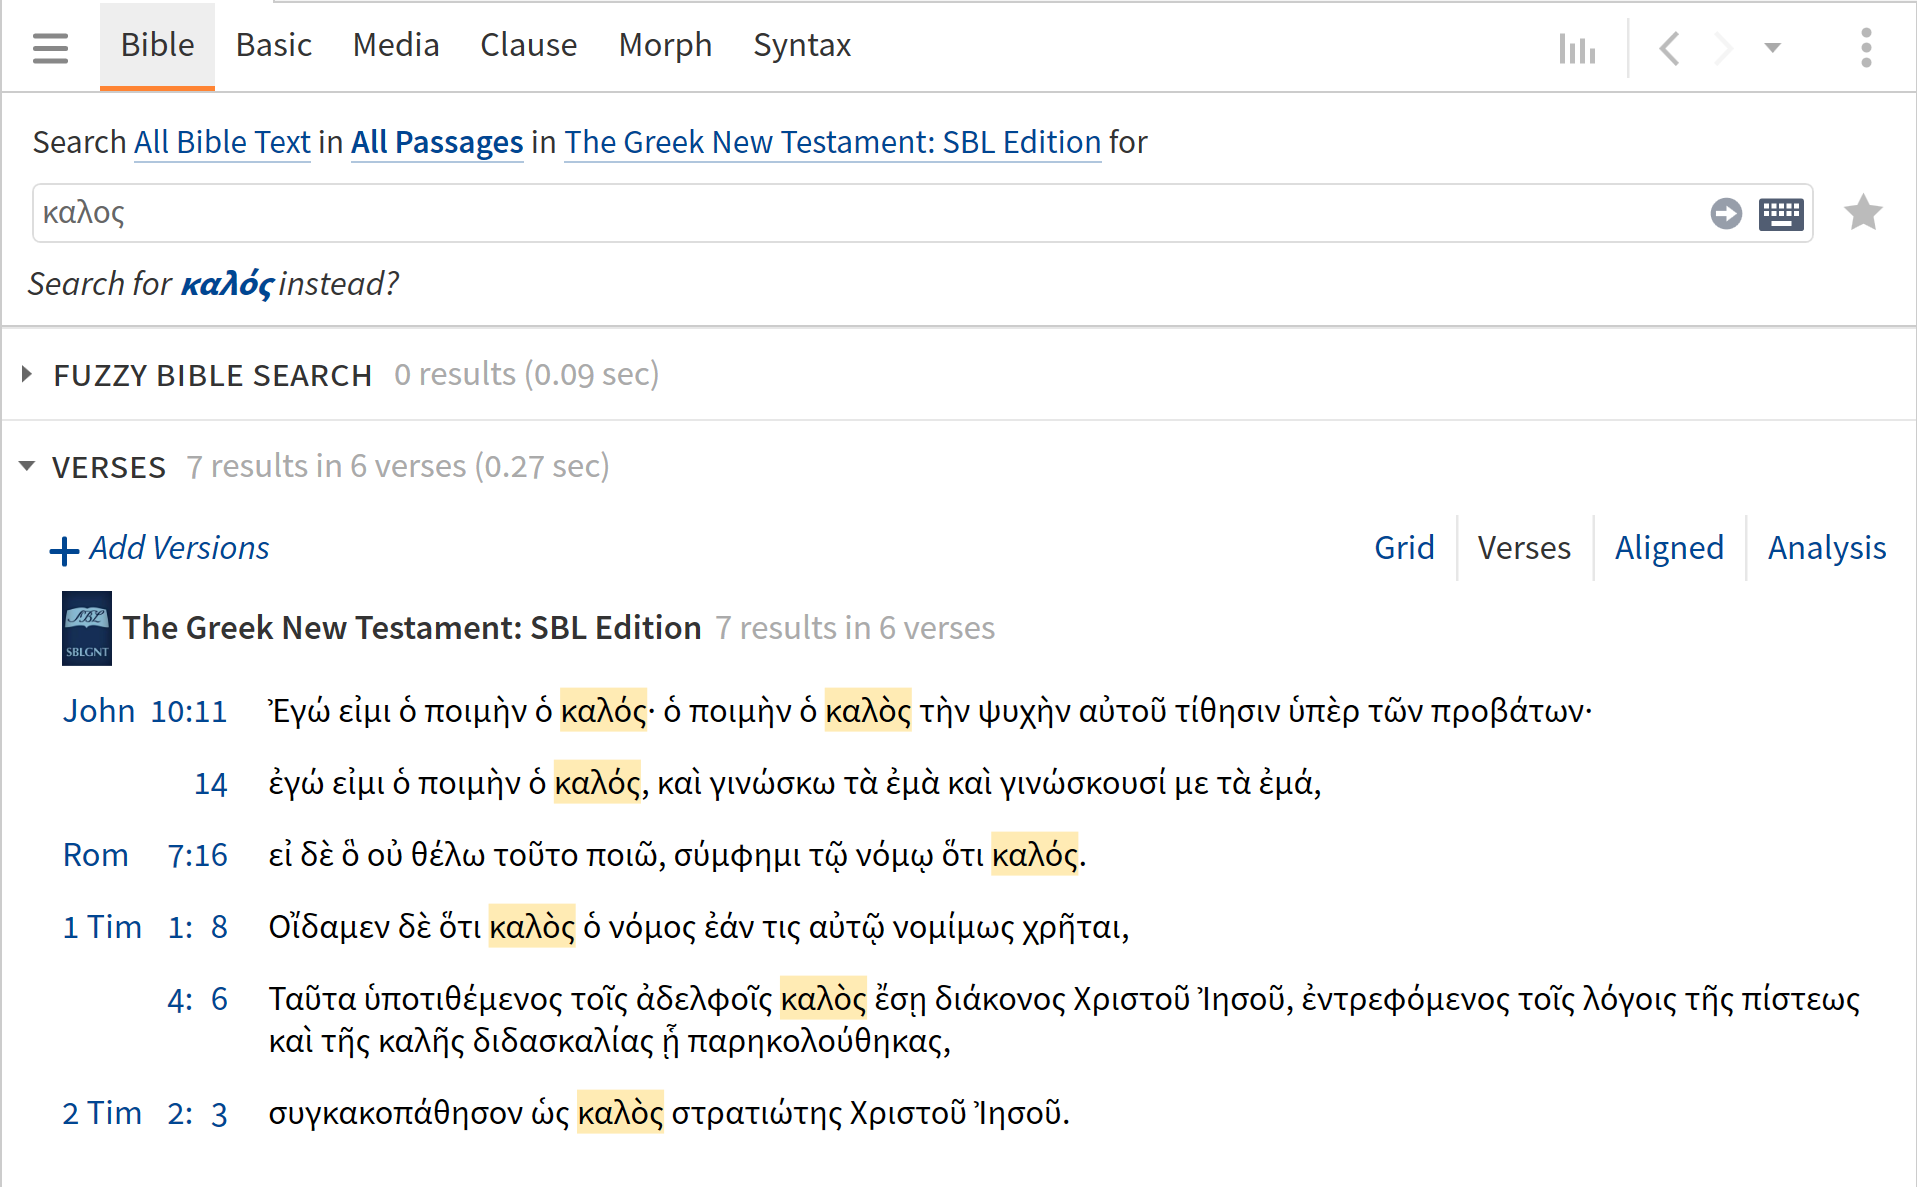Go forward with the right arrow
The width and height of the screenshot is (1917, 1187).
point(1722,48)
